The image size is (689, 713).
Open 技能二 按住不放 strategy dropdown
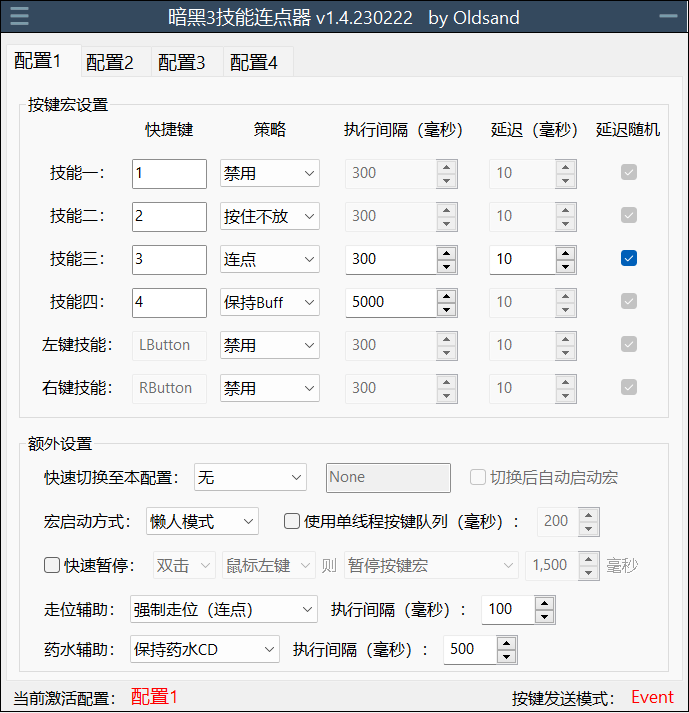pyautogui.click(x=270, y=216)
